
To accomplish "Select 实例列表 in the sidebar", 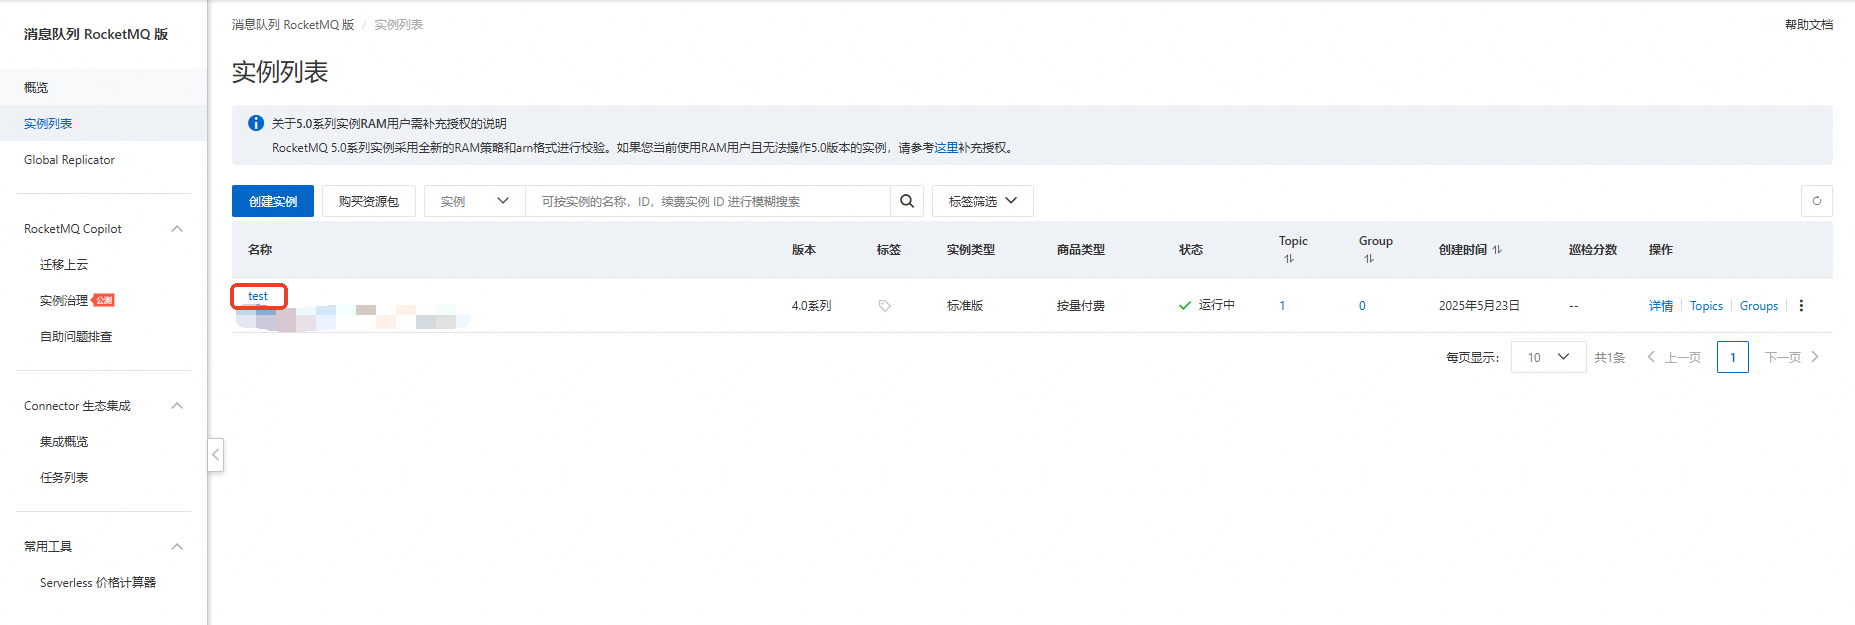I will tap(48, 124).
